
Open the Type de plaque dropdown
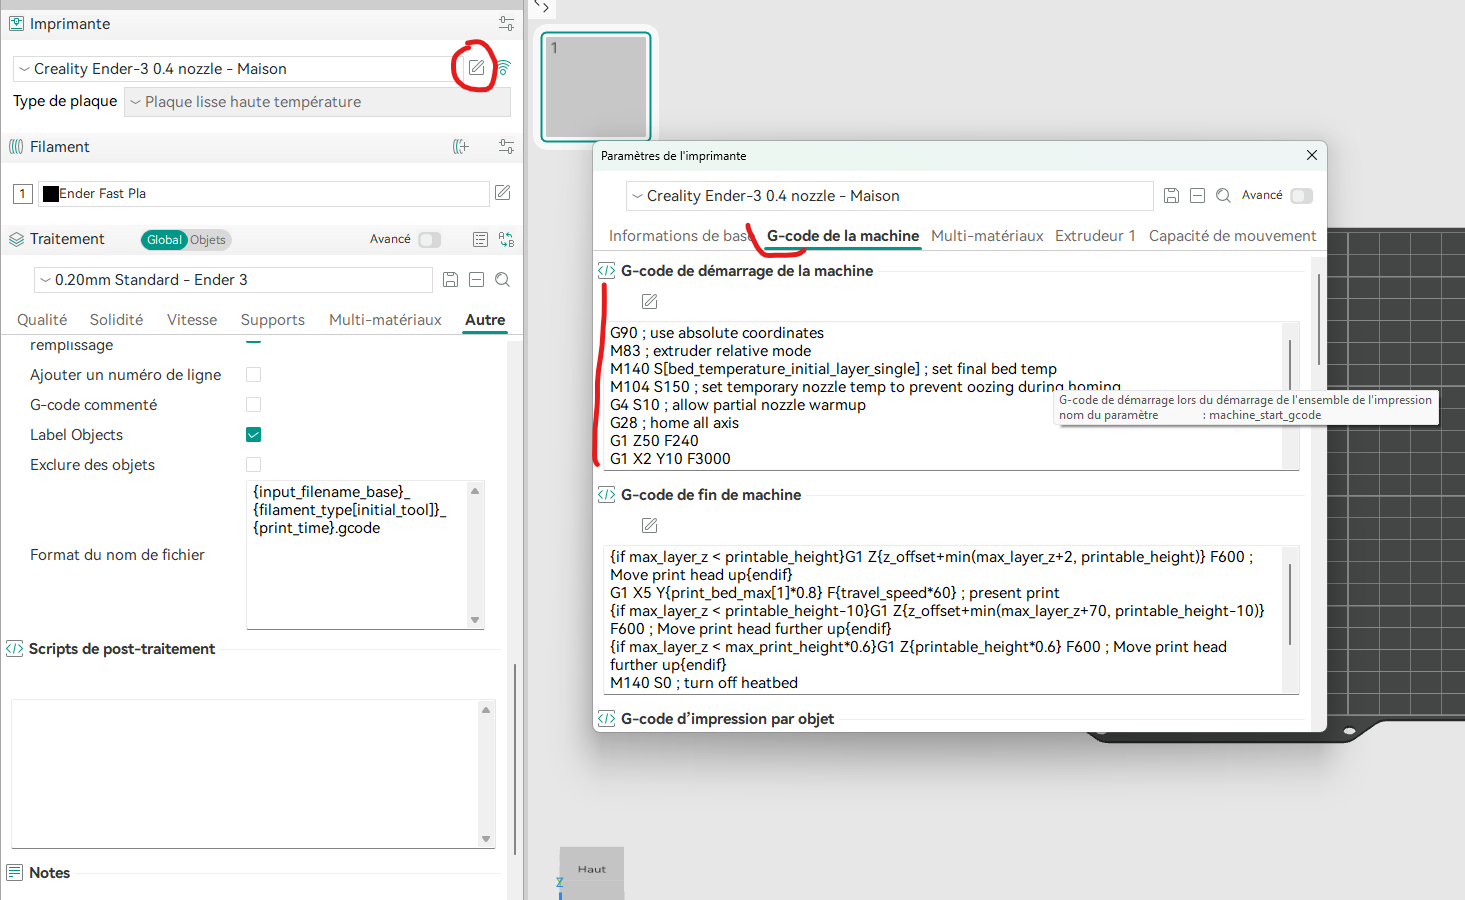click(317, 101)
